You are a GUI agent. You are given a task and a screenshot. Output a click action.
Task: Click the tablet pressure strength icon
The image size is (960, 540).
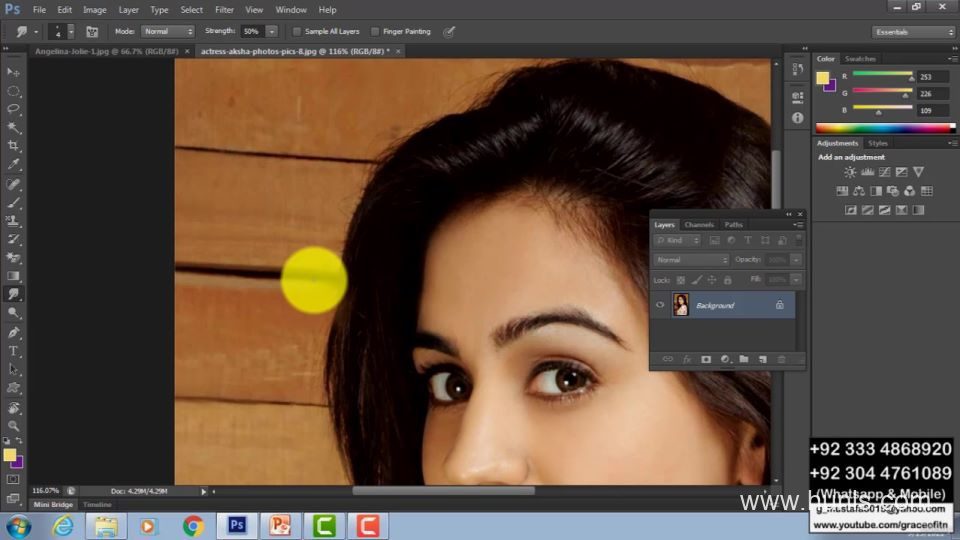tap(449, 32)
